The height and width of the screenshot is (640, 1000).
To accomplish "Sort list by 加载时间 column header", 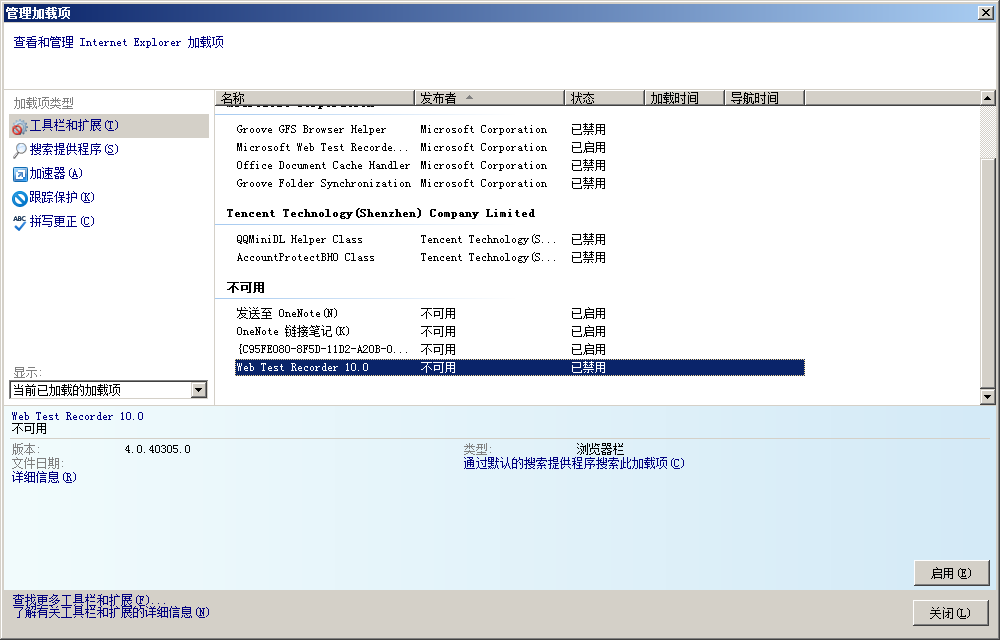I will pos(684,98).
